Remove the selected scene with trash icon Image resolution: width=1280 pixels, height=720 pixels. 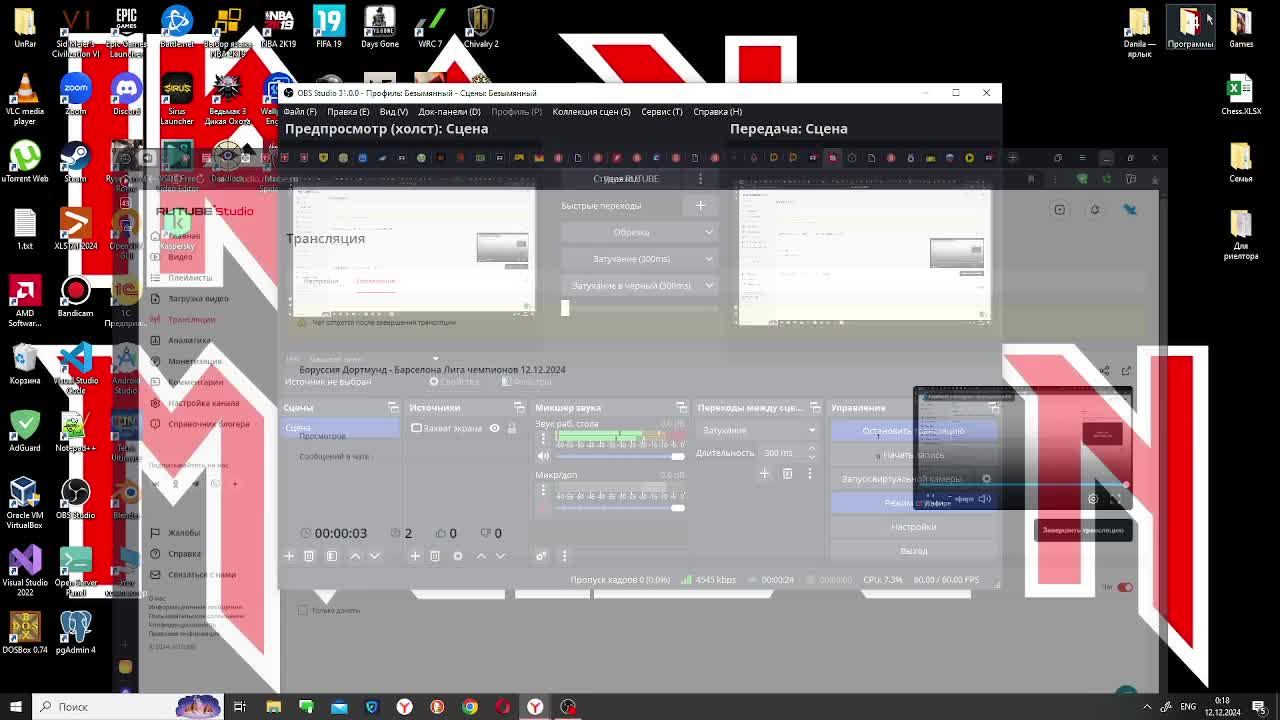pyautogui.click(x=309, y=556)
